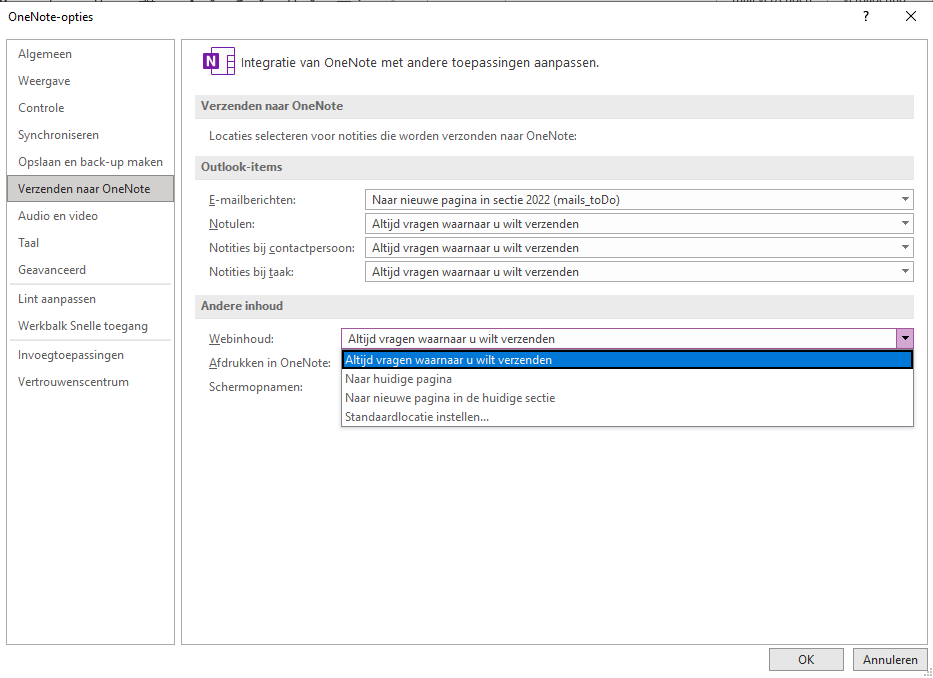Click the Notities bij taak label
933x678 pixels.
251,272
